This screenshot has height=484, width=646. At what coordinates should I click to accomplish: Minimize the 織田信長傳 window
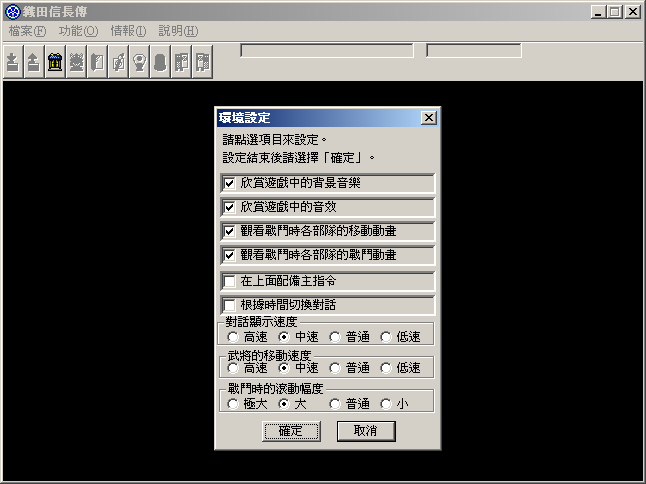[x=599, y=12]
